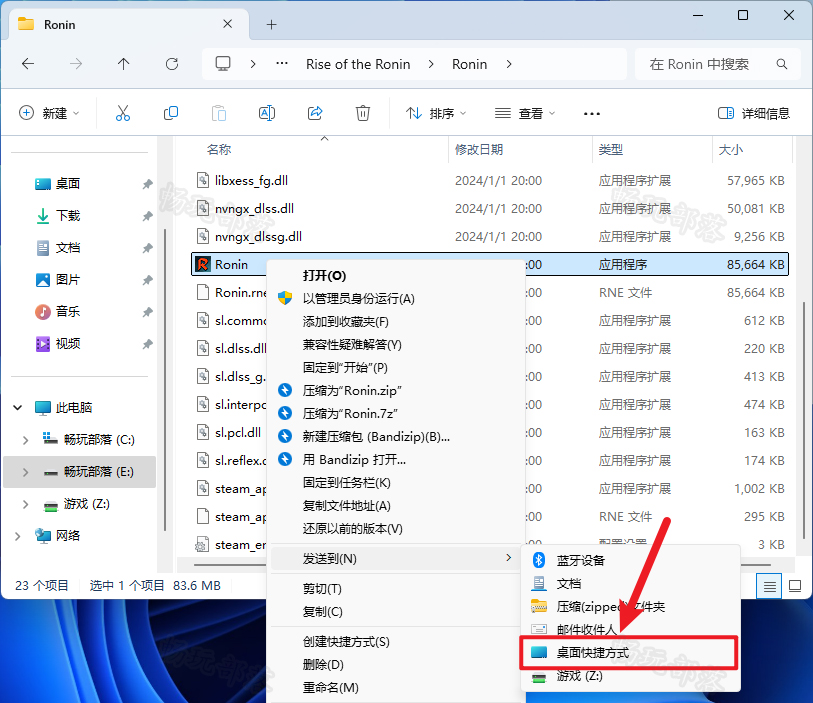Click the Delete trash can icon
Viewport: 813px width, 703px height.
pyautogui.click(x=363, y=113)
